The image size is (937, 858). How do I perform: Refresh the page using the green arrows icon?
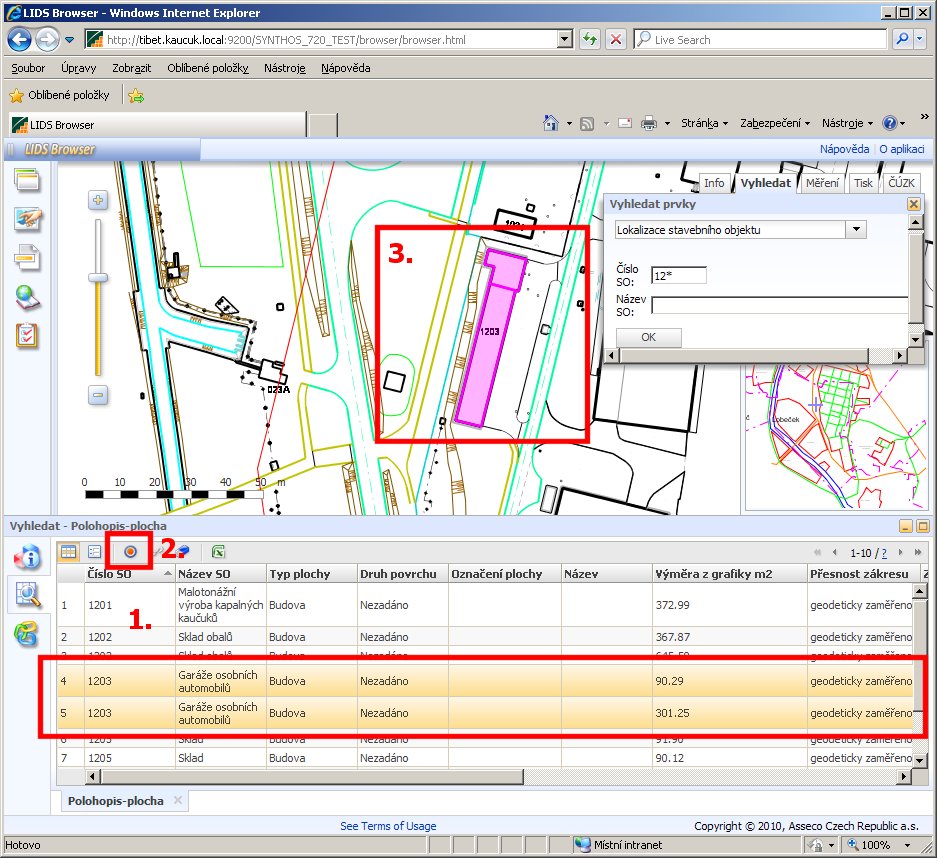[x=590, y=39]
